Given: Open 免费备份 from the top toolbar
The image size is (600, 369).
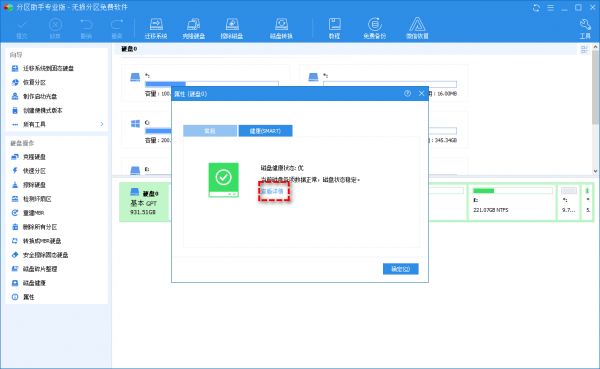Looking at the screenshot, I should coord(375,29).
